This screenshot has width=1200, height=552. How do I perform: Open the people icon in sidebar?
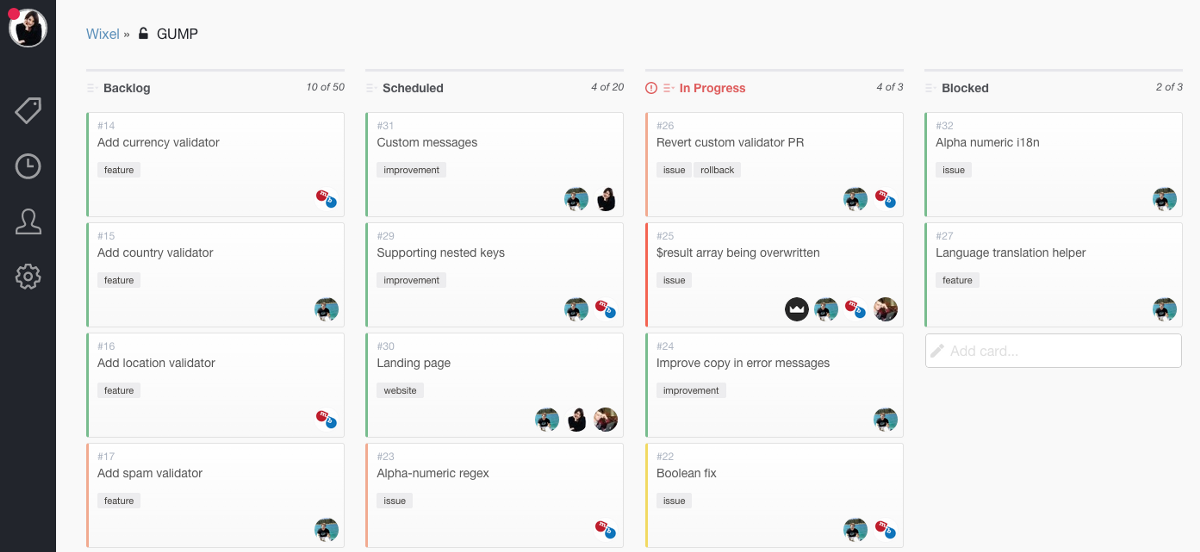pyautogui.click(x=28, y=221)
